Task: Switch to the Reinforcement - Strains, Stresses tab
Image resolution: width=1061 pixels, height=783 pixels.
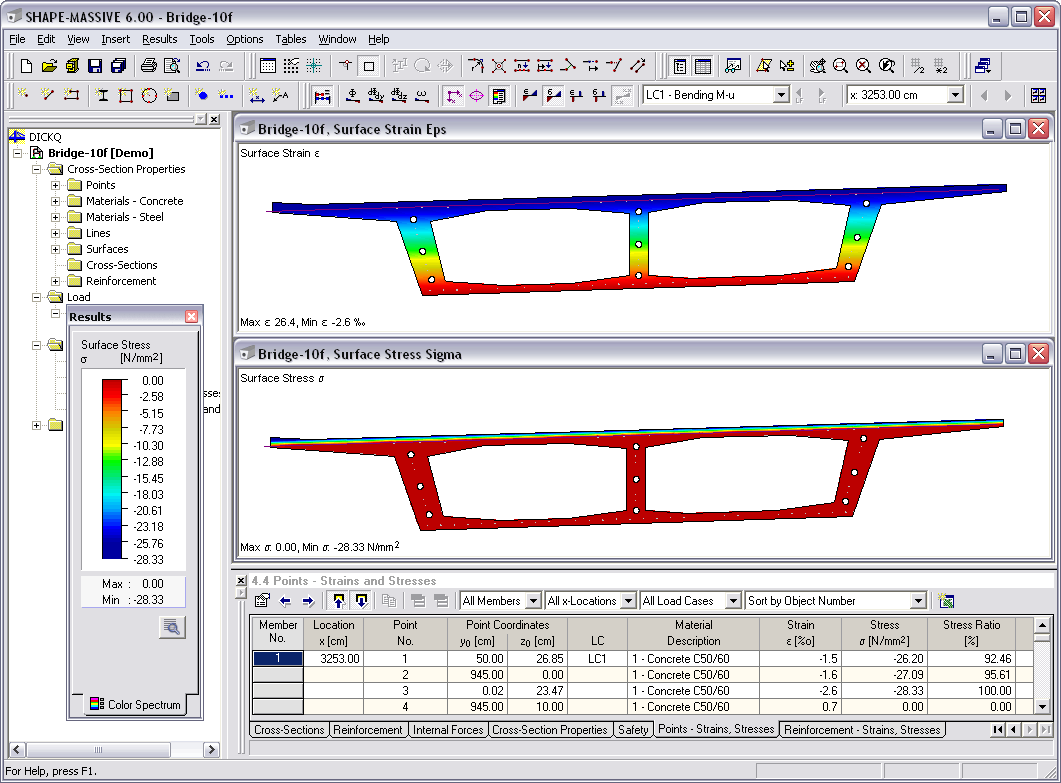Action: pos(862,730)
